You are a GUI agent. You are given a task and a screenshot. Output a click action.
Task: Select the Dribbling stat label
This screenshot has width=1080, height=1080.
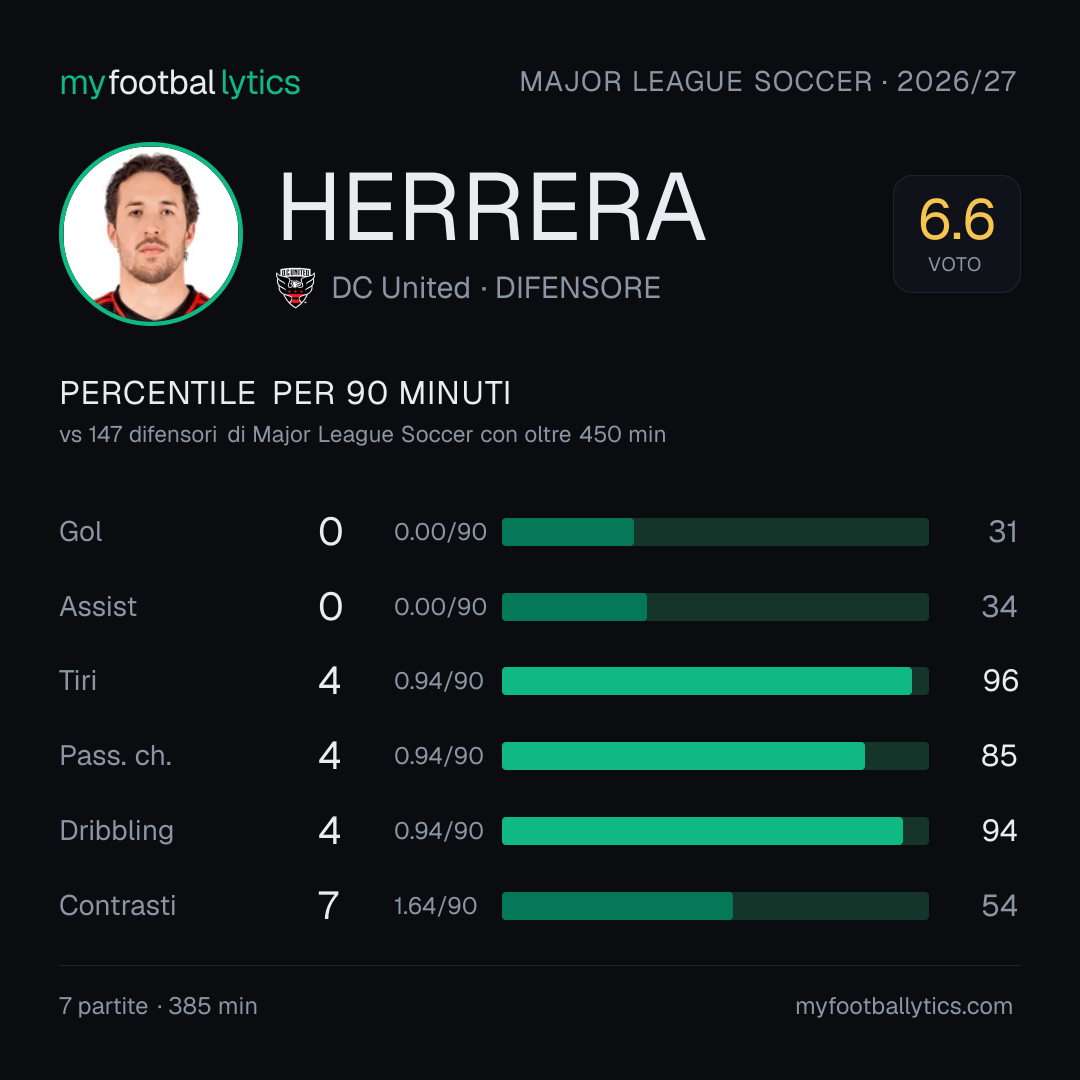click(116, 831)
